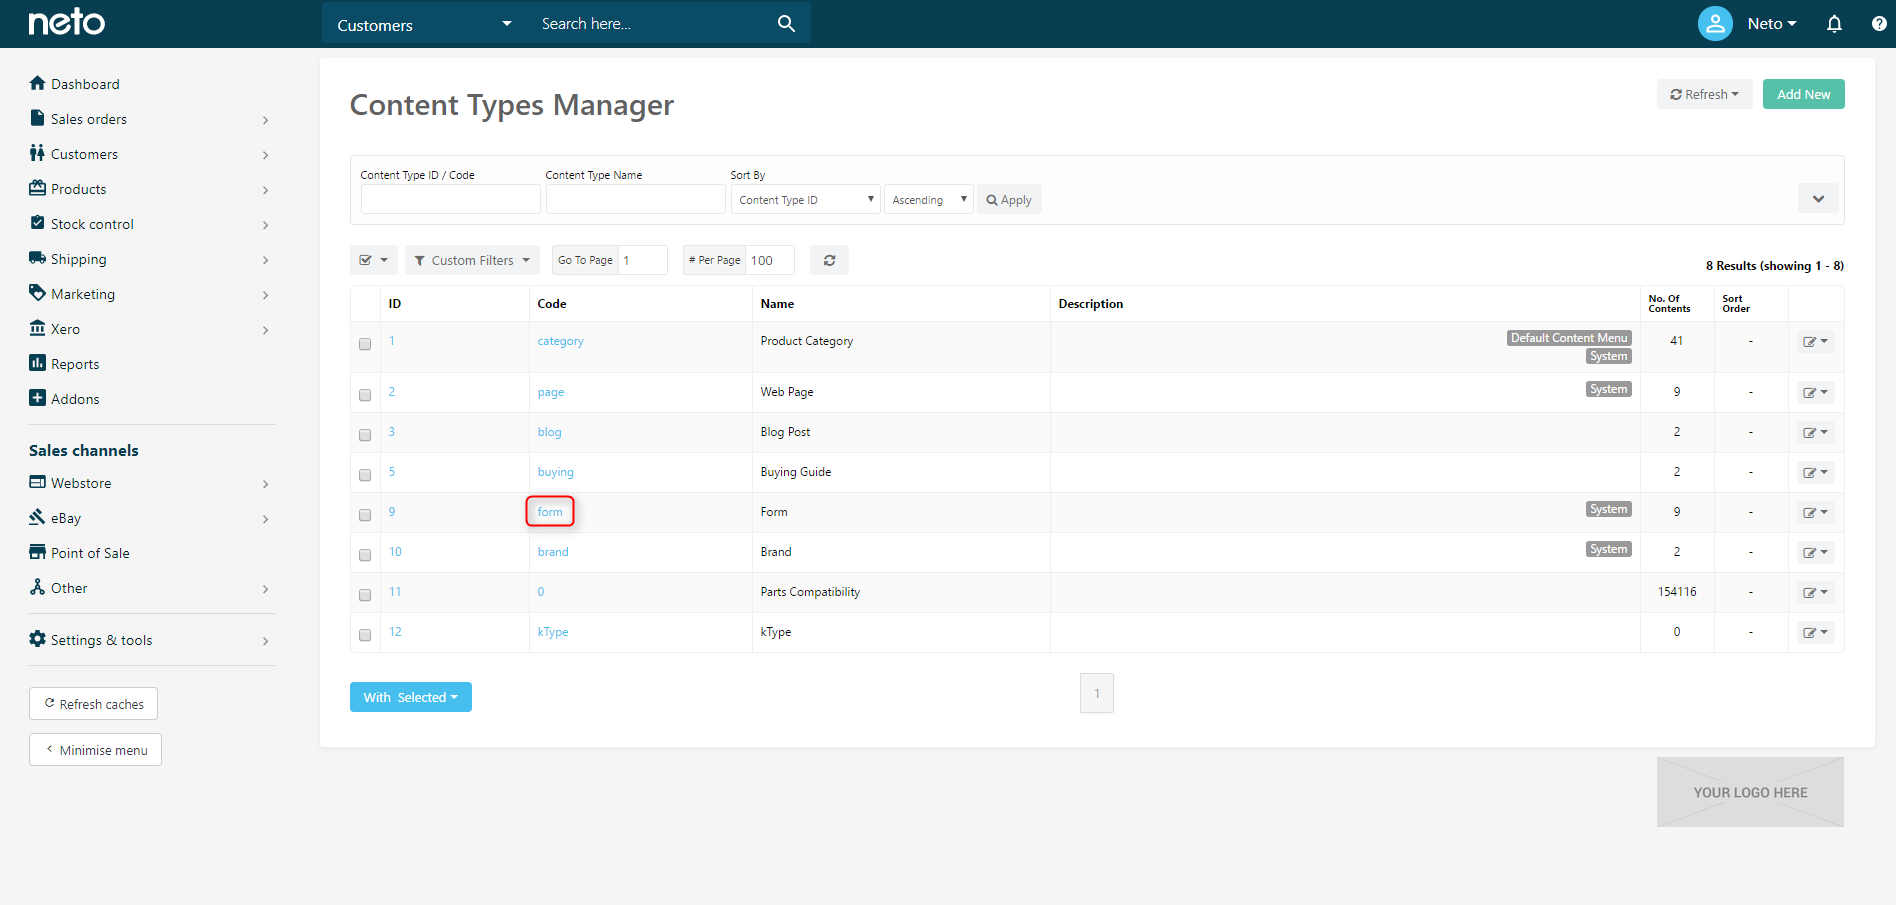Image resolution: width=1896 pixels, height=905 pixels.
Task: Click the Refresh caches button
Action: click(x=93, y=704)
